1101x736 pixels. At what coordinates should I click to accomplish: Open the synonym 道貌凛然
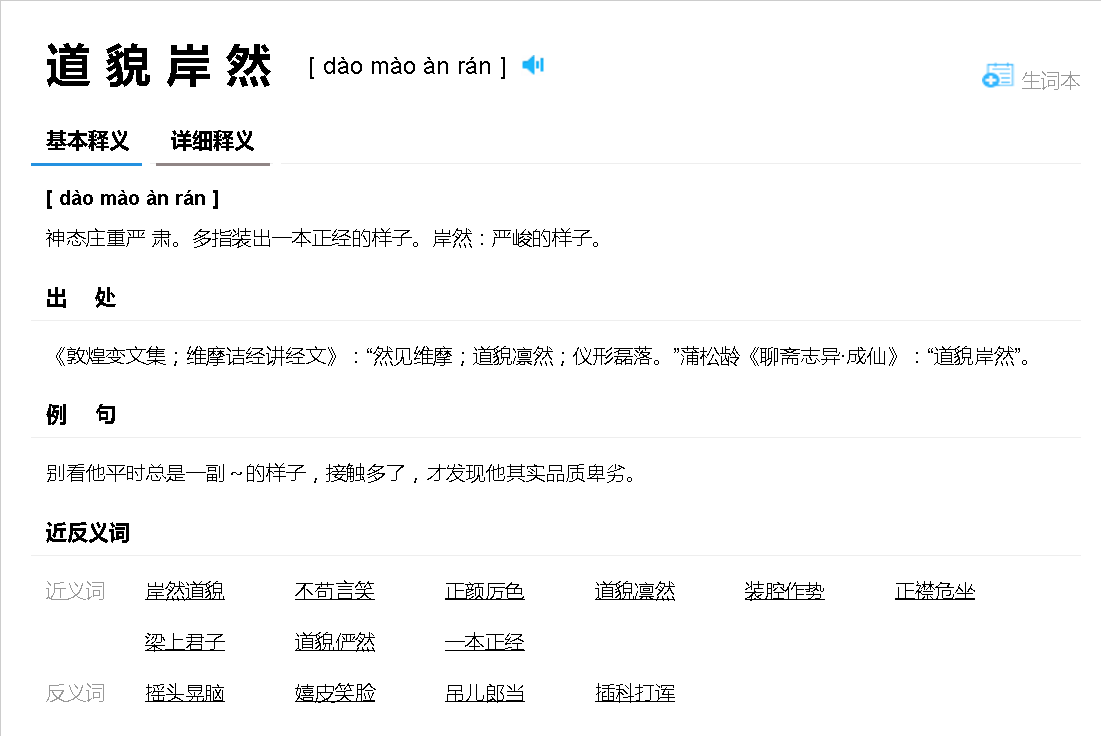634,590
